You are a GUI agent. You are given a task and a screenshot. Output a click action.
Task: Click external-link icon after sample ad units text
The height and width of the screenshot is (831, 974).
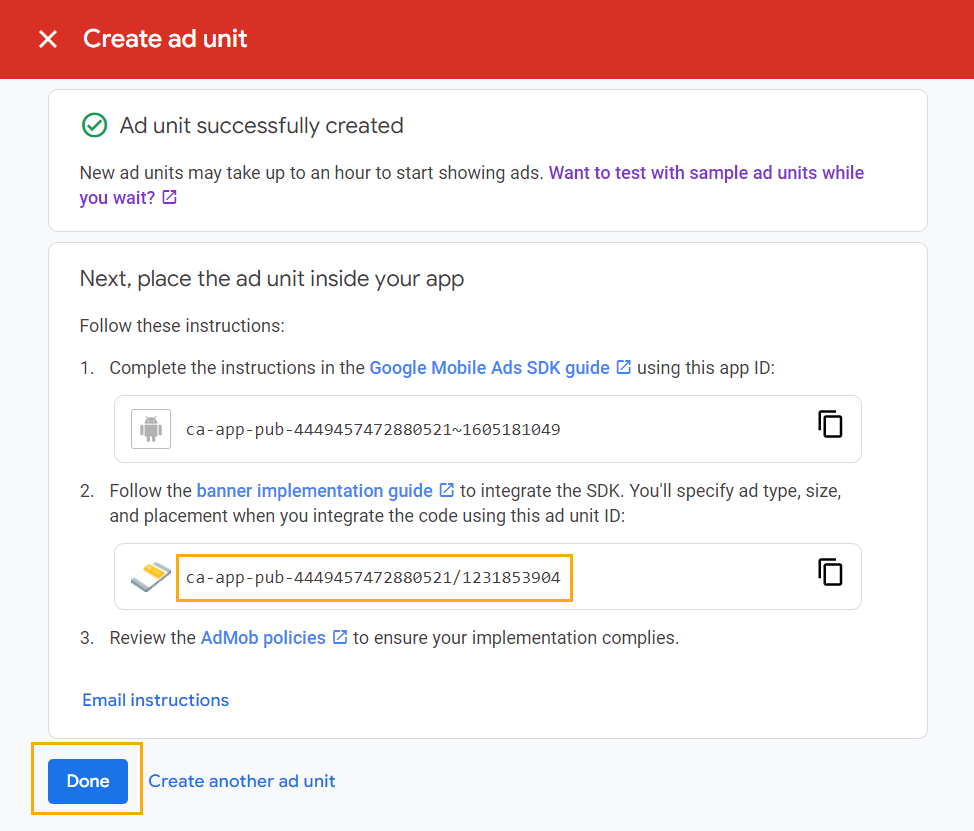click(170, 198)
